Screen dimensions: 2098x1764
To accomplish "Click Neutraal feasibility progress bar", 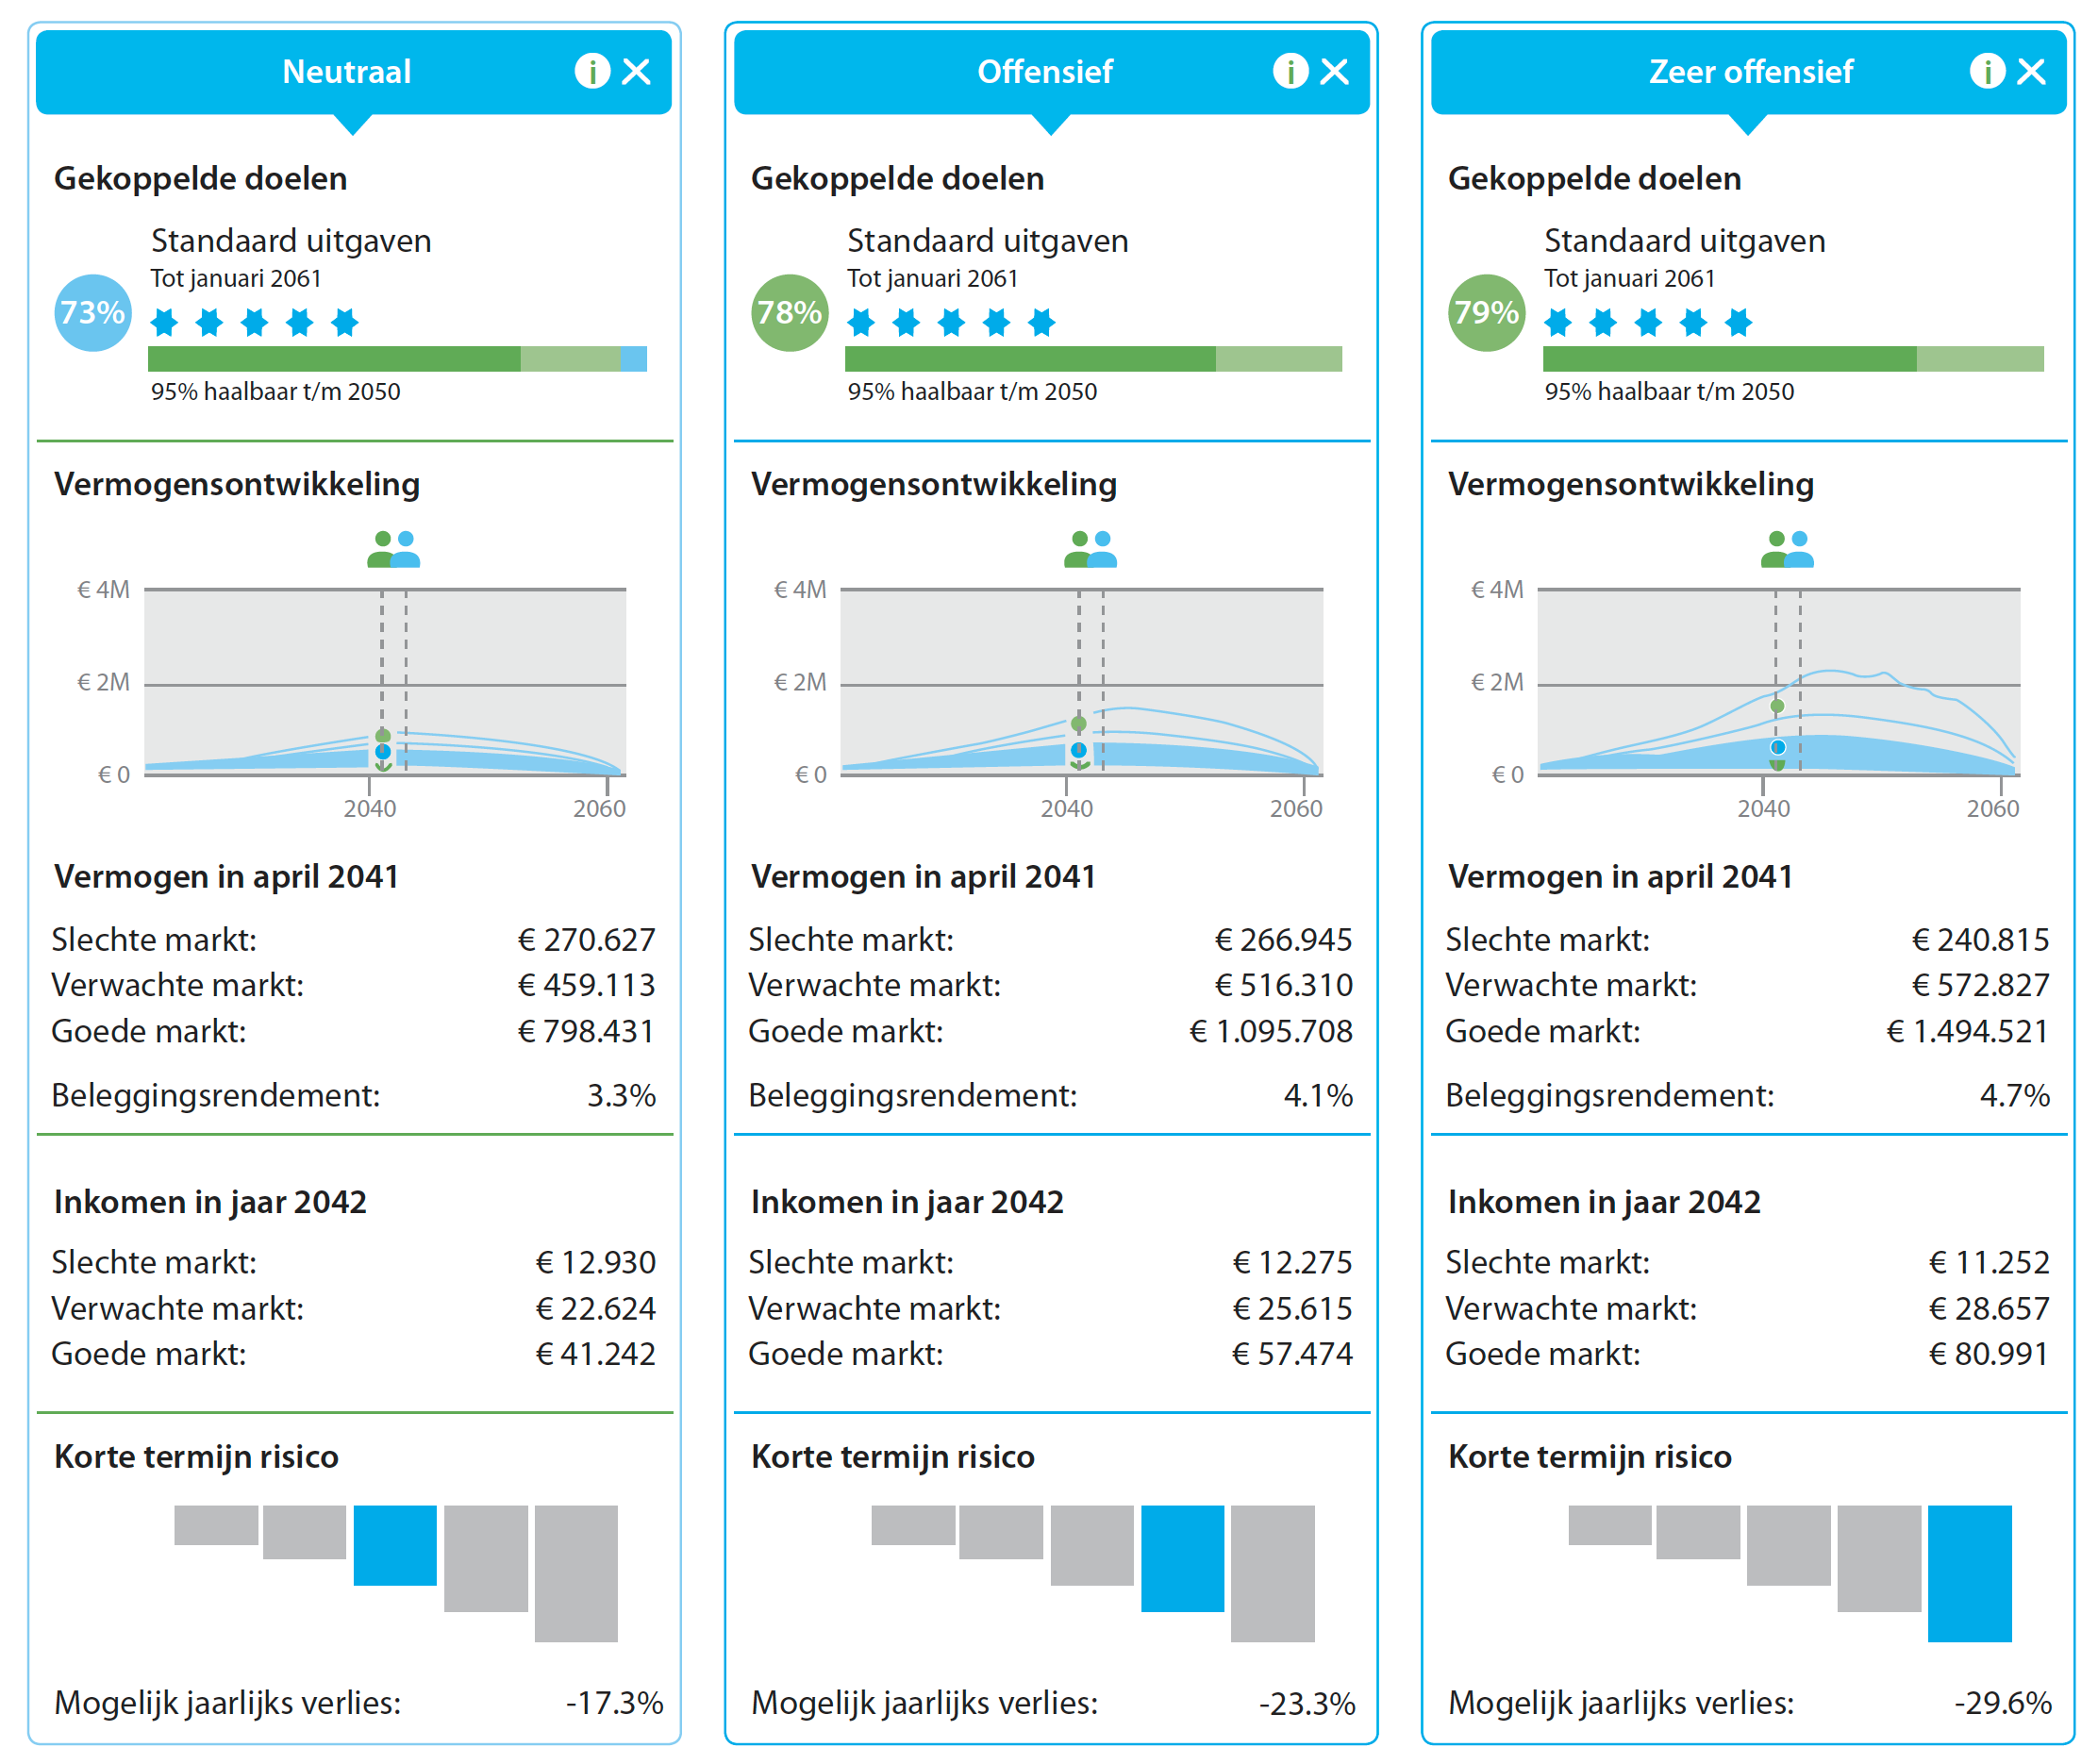I will pos(397,359).
